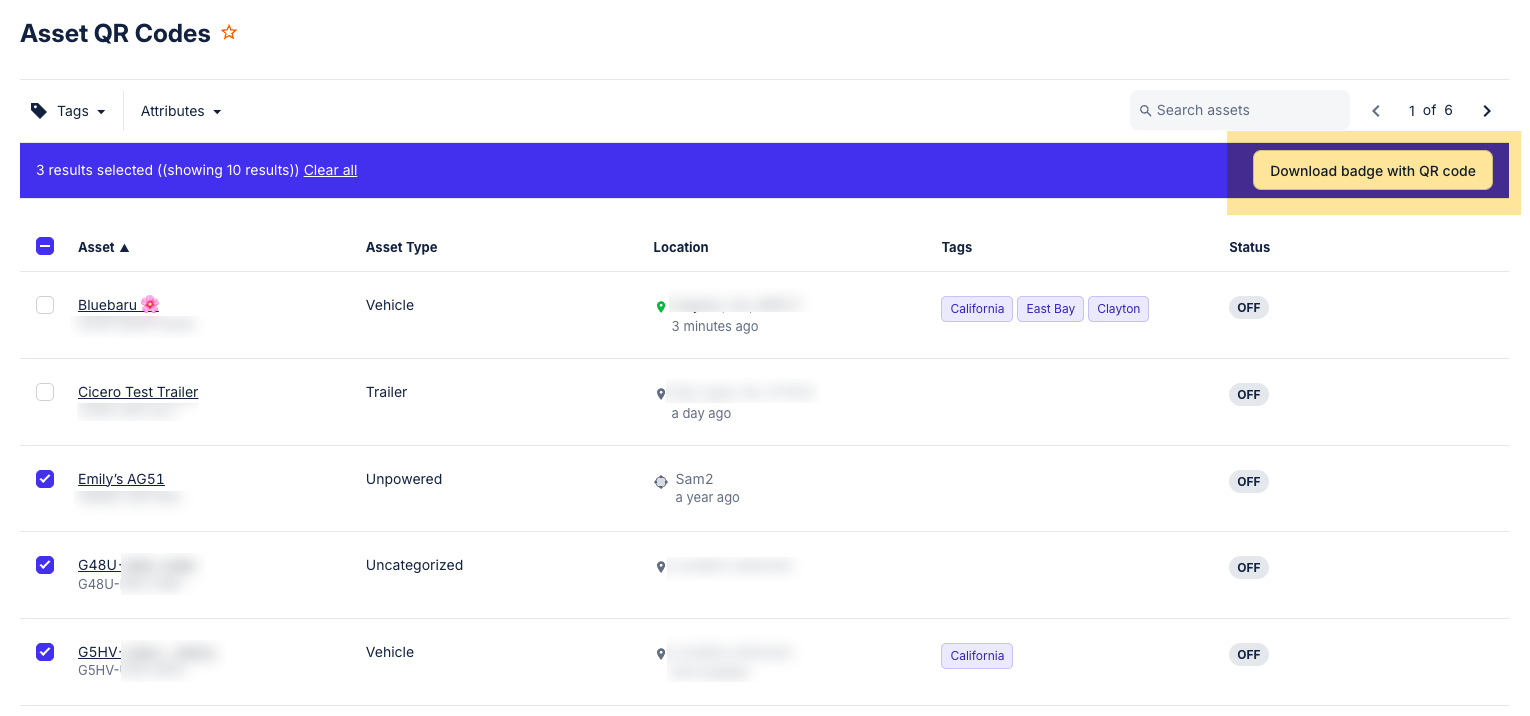
Task: Click the East Bay tag on Bluebaru
Action: pos(1050,309)
